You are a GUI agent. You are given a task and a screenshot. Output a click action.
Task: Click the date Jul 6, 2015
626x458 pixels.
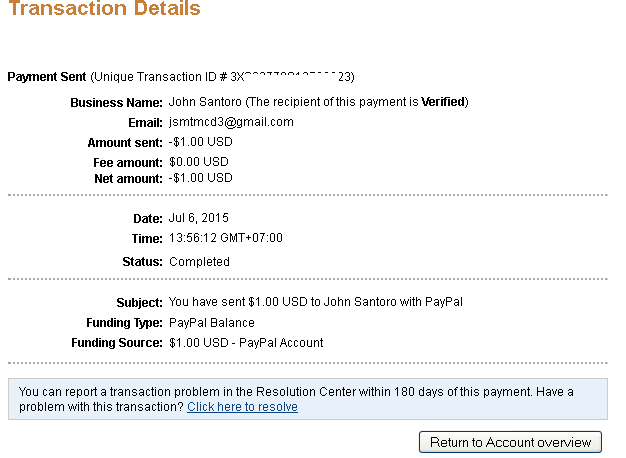point(199,218)
